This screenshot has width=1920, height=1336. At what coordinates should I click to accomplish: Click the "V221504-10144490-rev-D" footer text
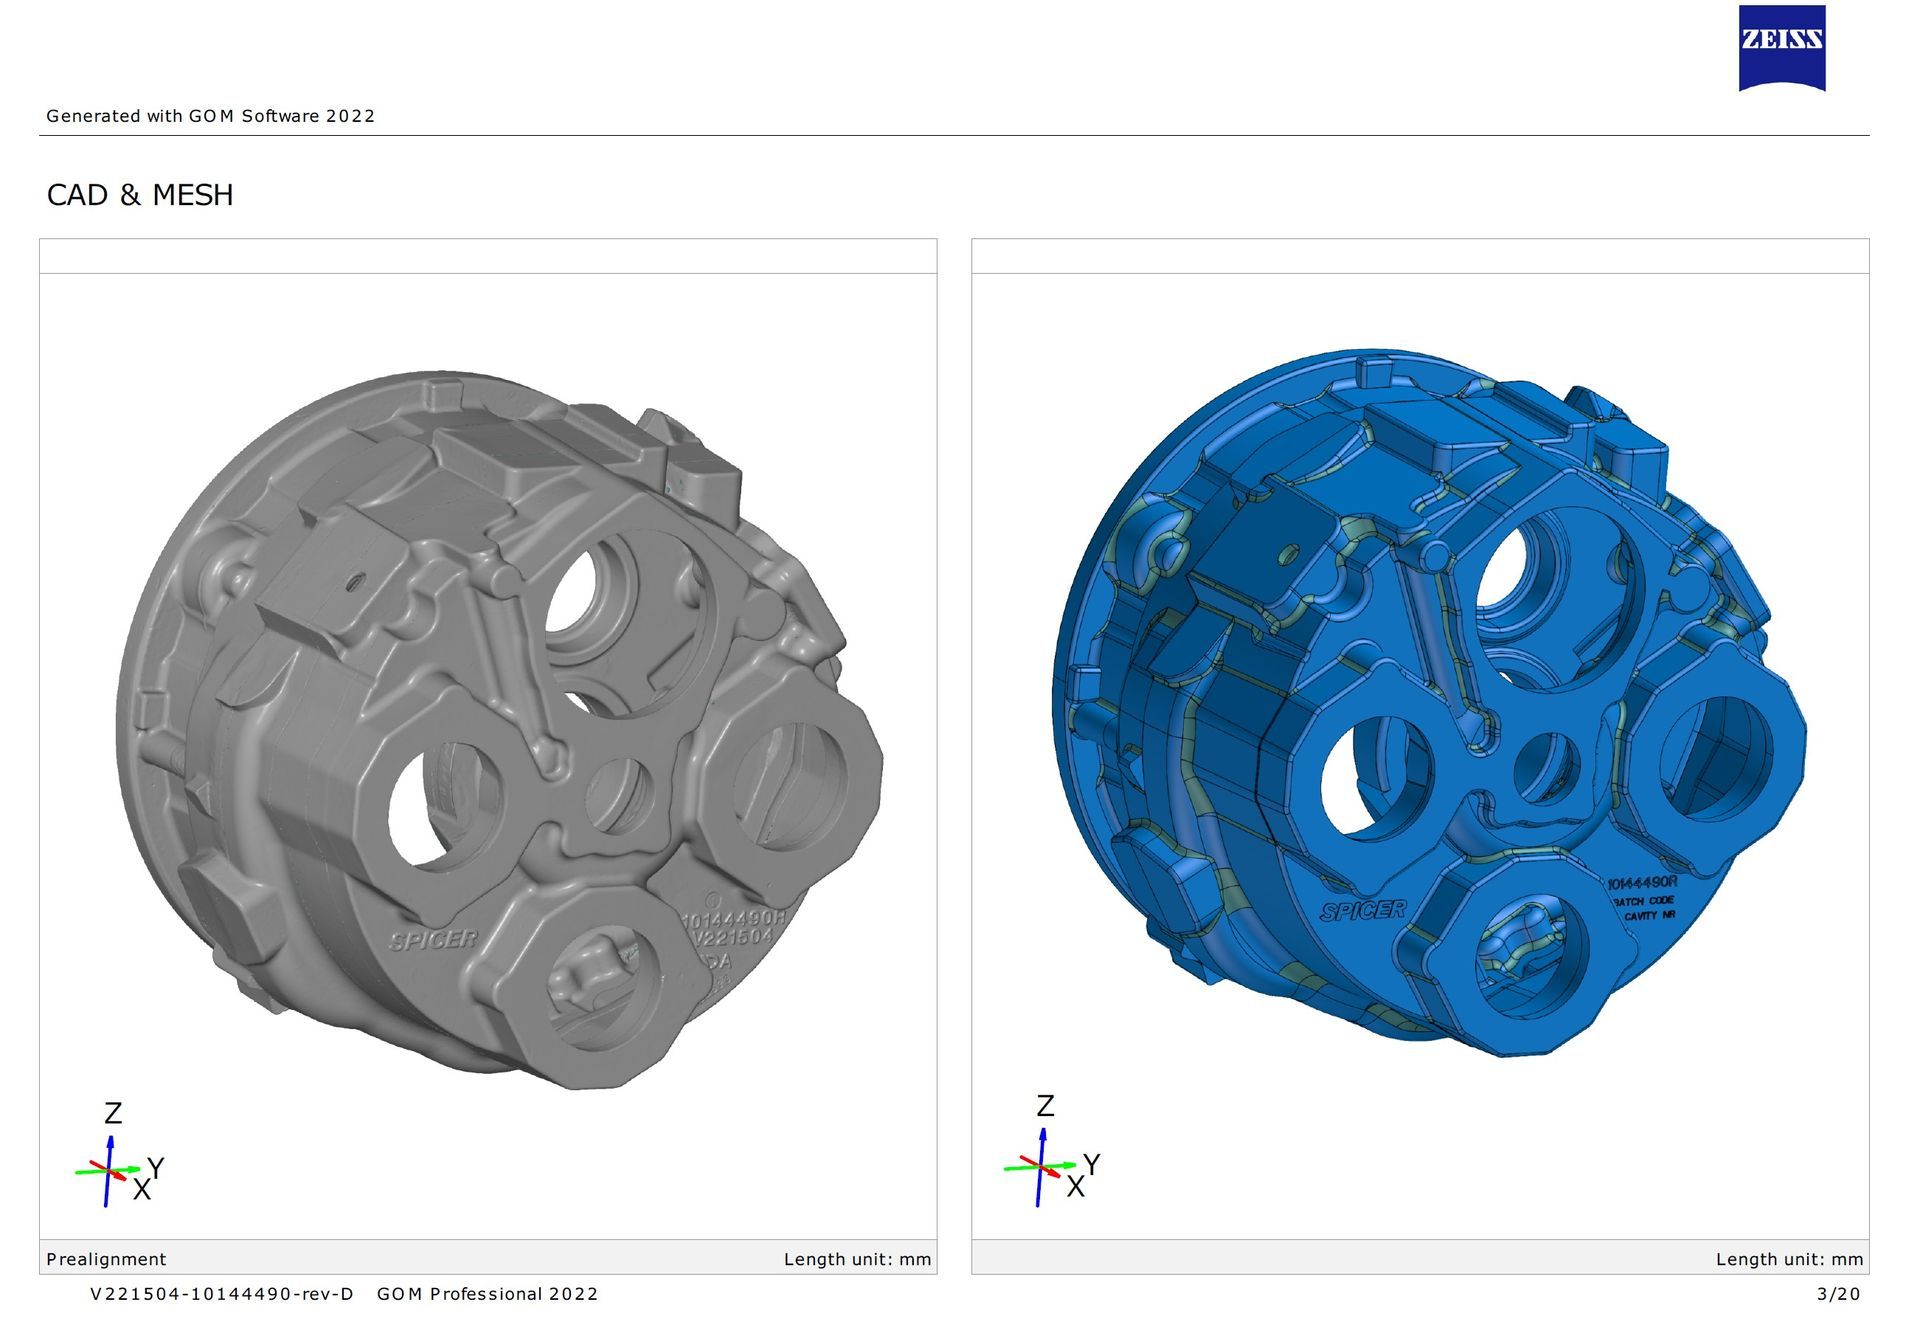[x=222, y=1294]
